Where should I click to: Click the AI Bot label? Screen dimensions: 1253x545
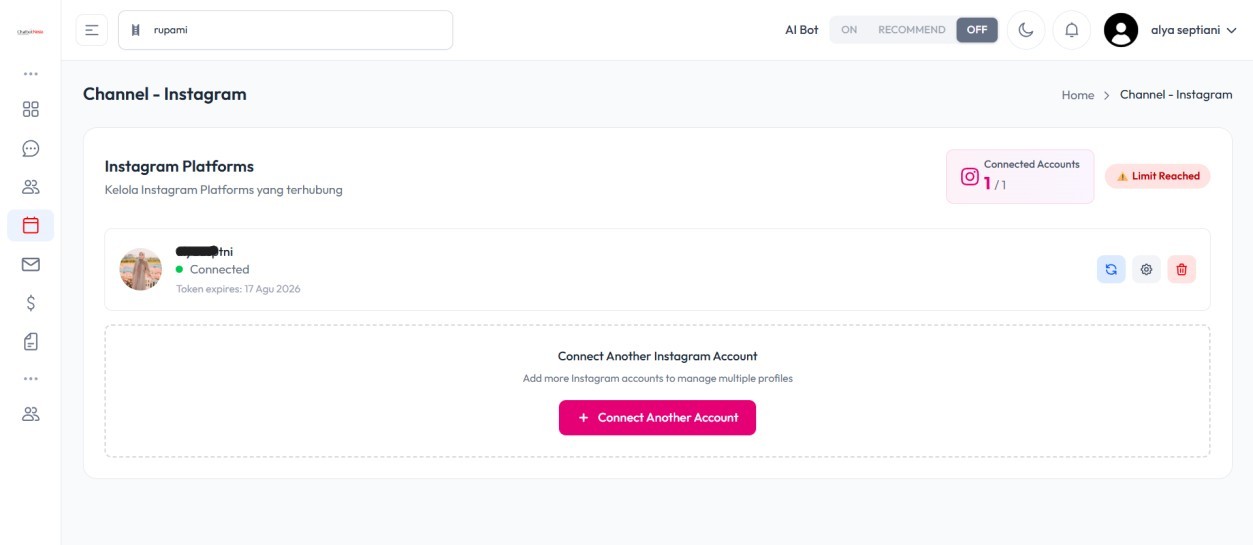tap(801, 30)
